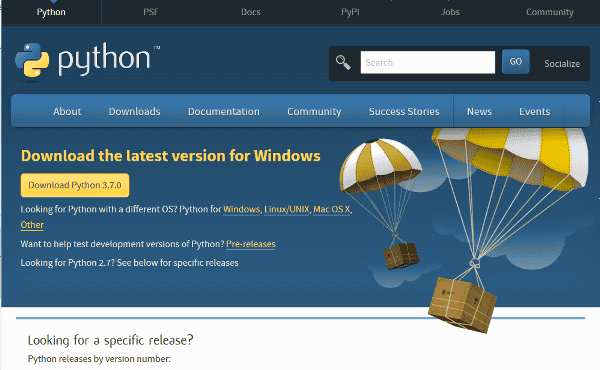Follow the Mac OS X download link
The image size is (600, 370).
331,209
